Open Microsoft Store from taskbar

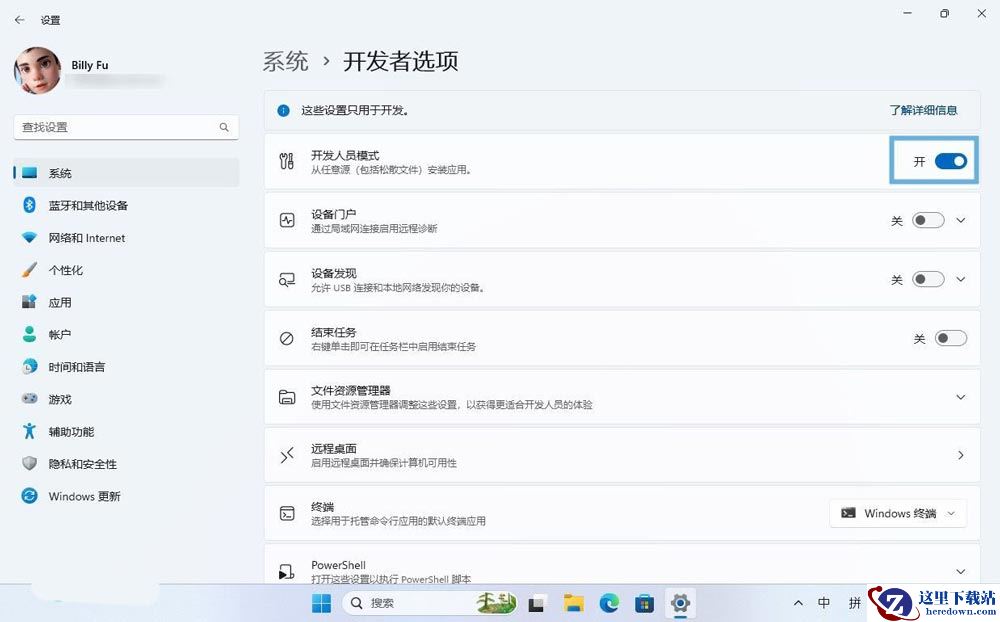click(644, 603)
